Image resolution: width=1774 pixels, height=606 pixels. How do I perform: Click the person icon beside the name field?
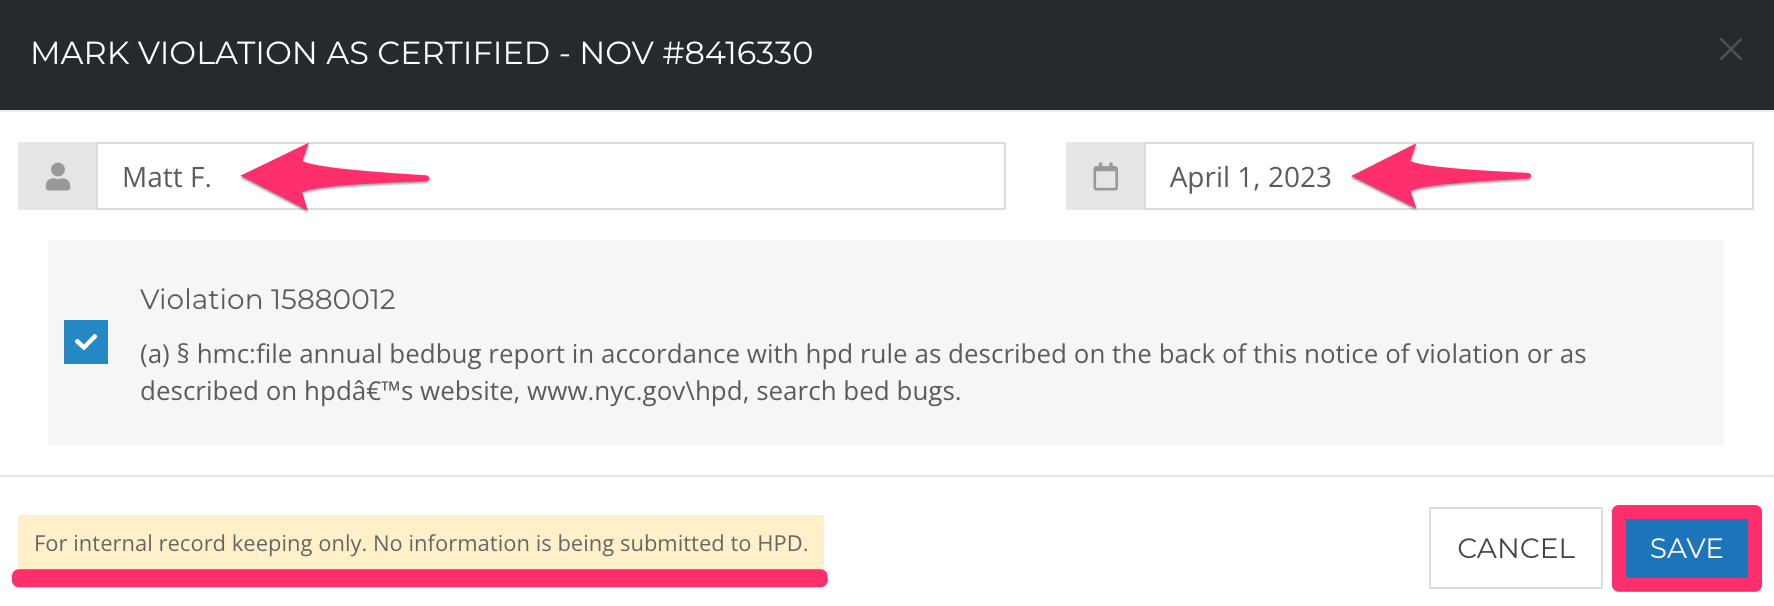tap(58, 177)
